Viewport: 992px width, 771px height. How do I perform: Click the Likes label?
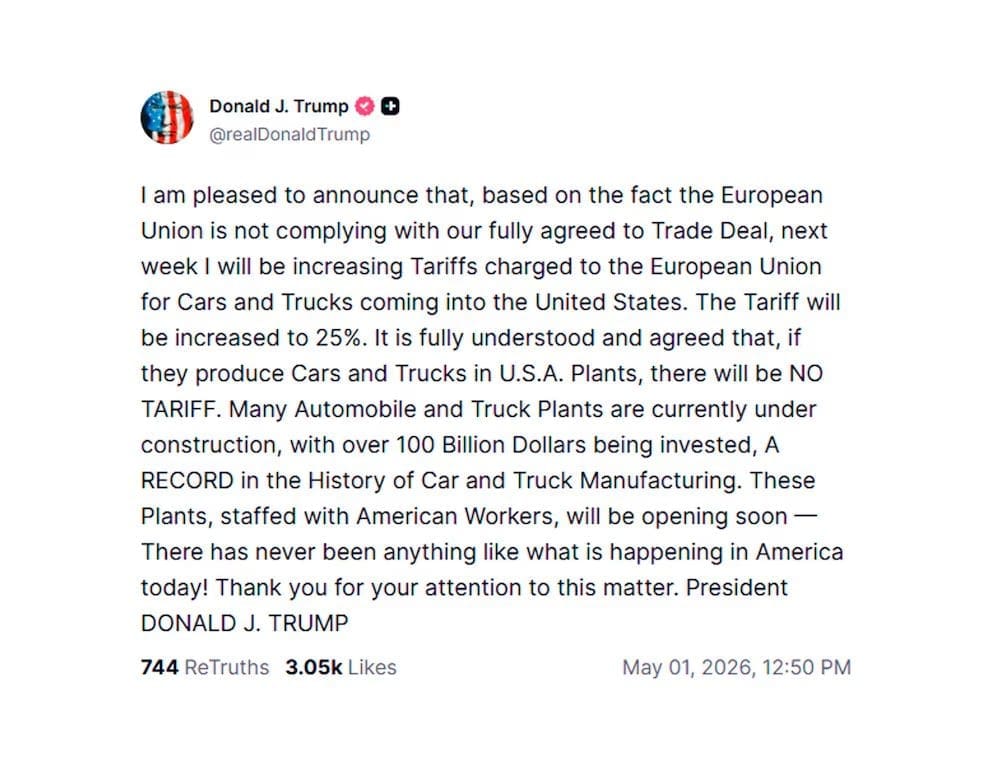373,667
